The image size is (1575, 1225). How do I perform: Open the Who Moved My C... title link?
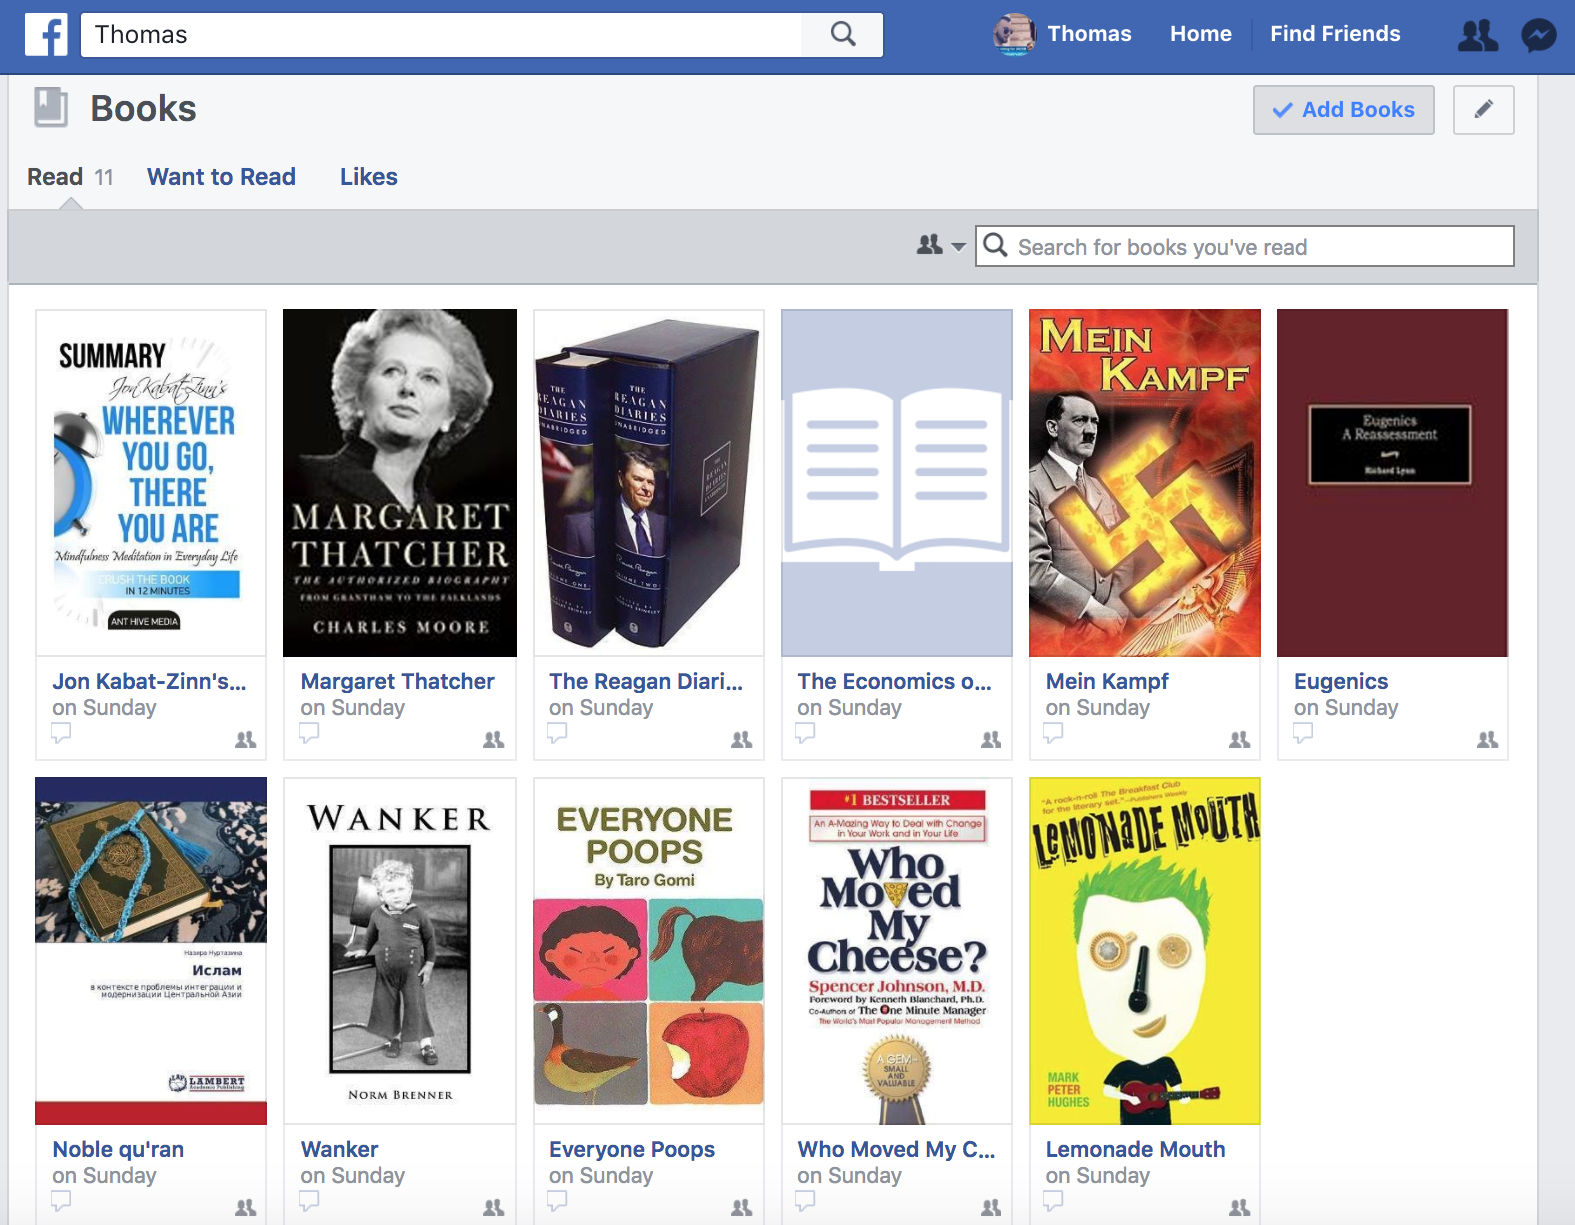896,1149
